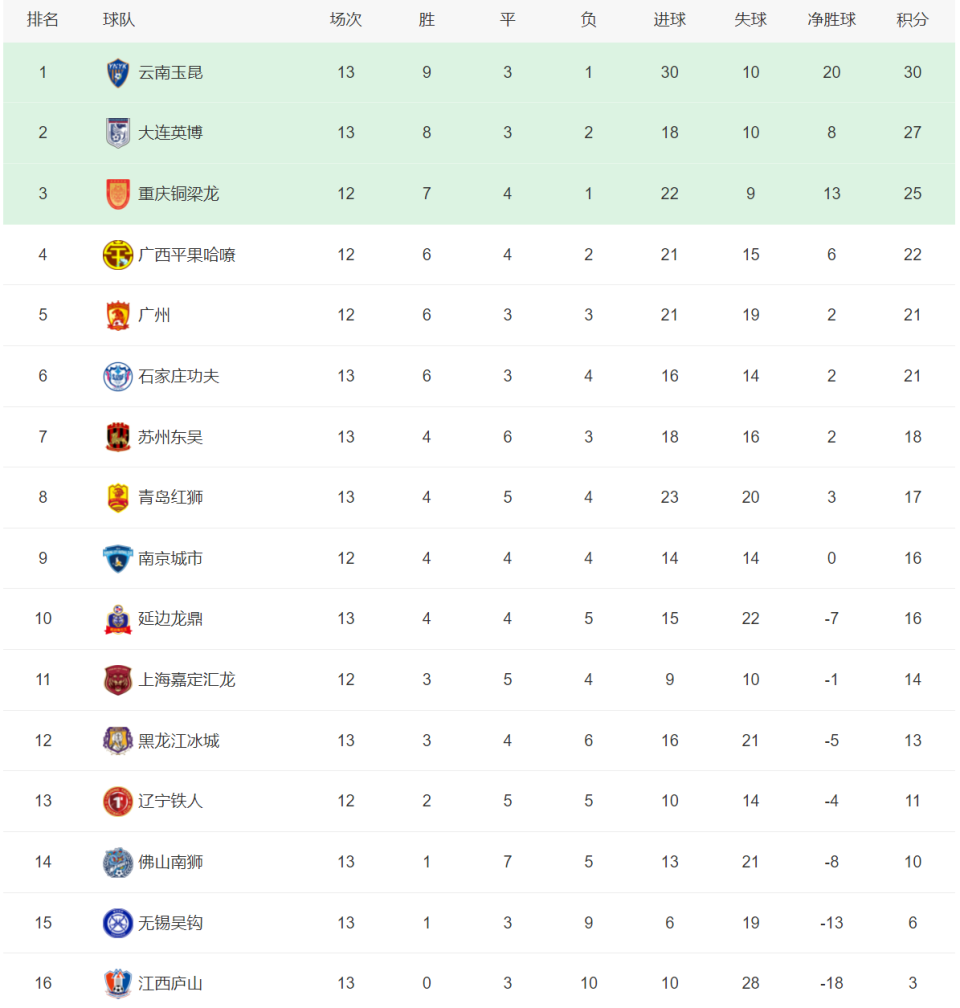
Task: Sort by the 净胜球 column header
Action: (831, 20)
